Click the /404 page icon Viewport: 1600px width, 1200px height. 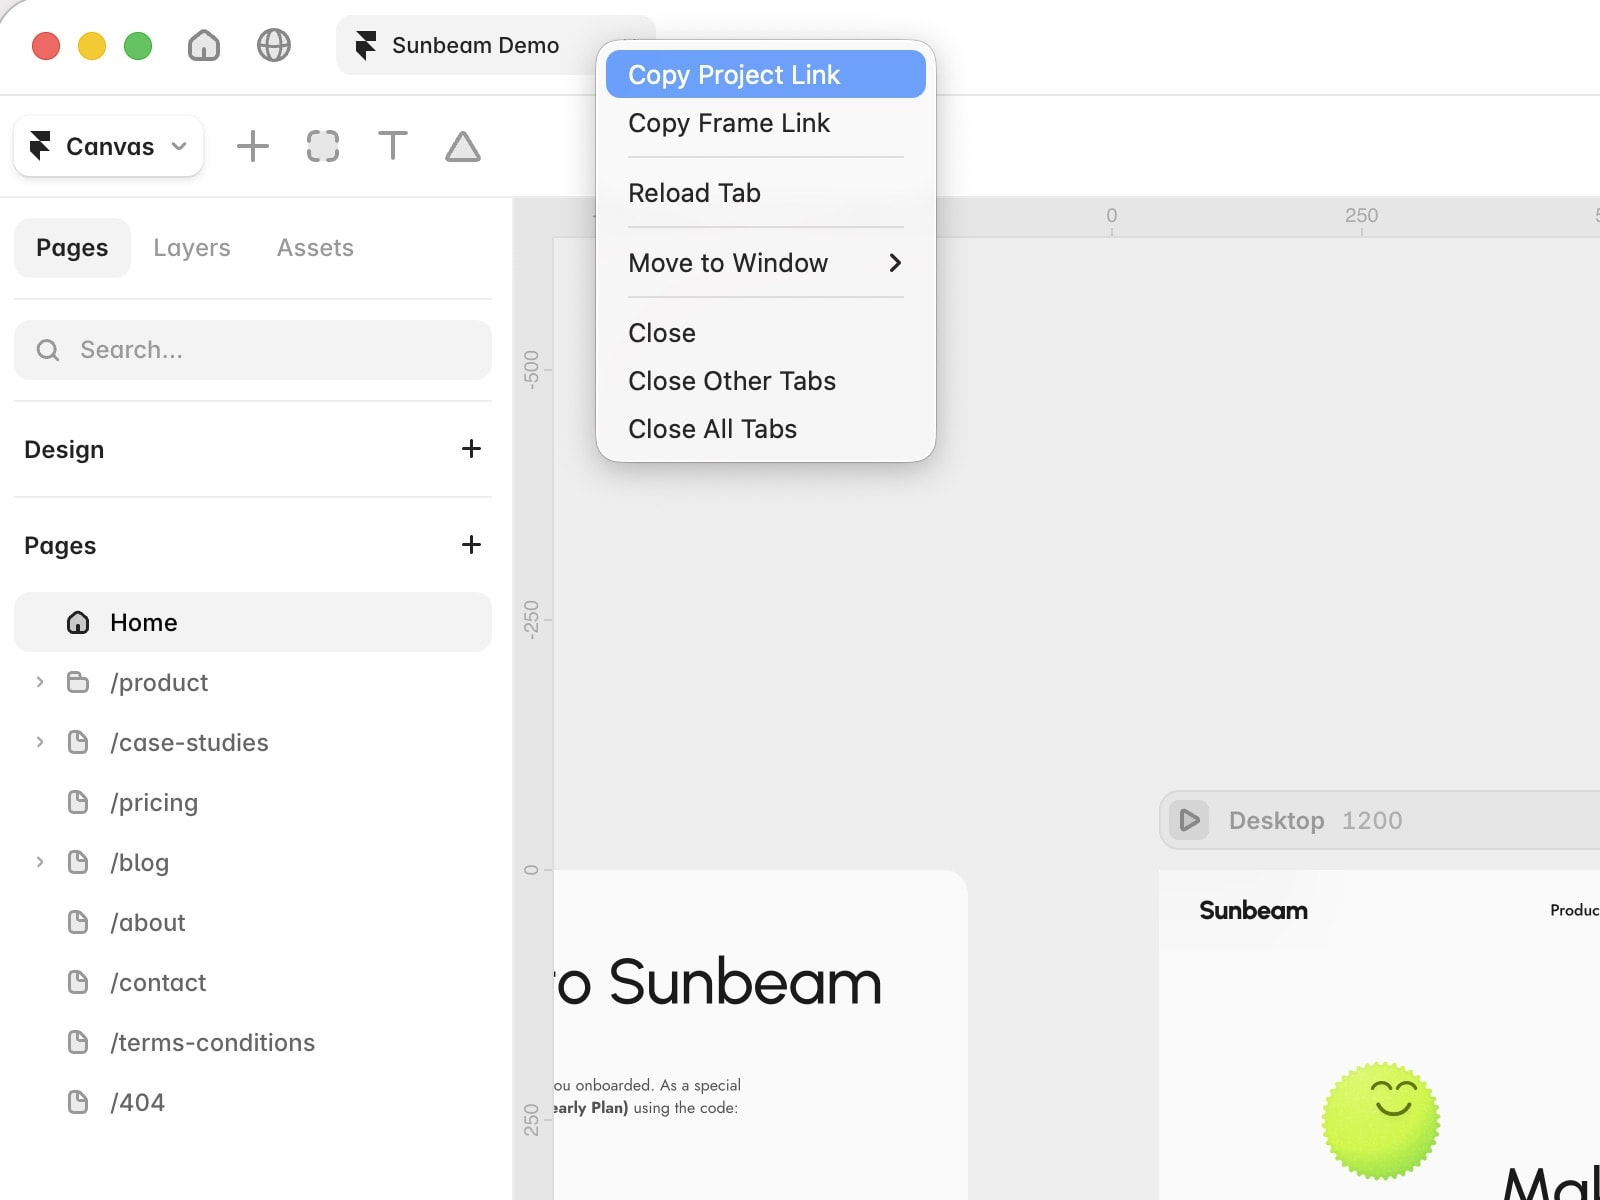(78, 1102)
